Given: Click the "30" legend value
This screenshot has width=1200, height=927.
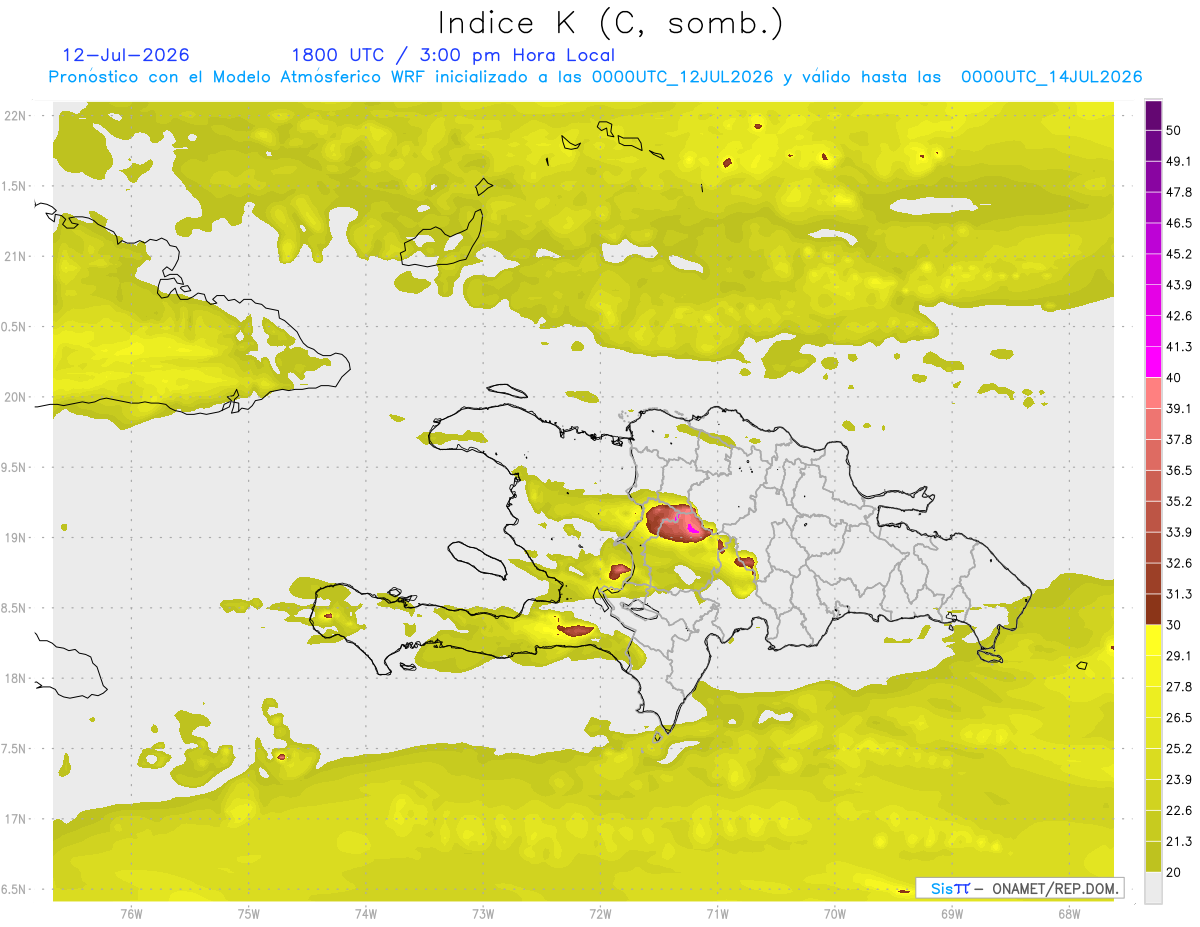Looking at the screenshot, I should [1175, 625].
